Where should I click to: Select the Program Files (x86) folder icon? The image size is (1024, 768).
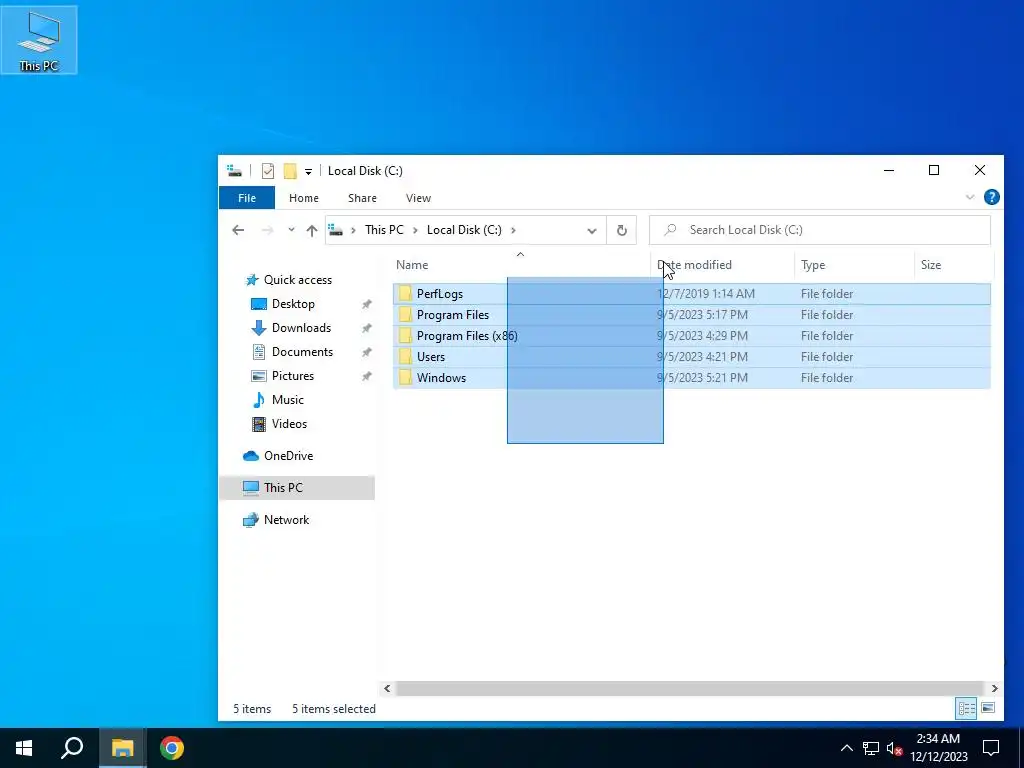tap(405, 336)
